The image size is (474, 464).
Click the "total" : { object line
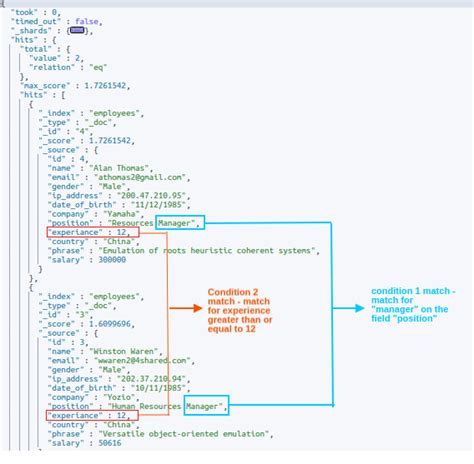[45, 49]
